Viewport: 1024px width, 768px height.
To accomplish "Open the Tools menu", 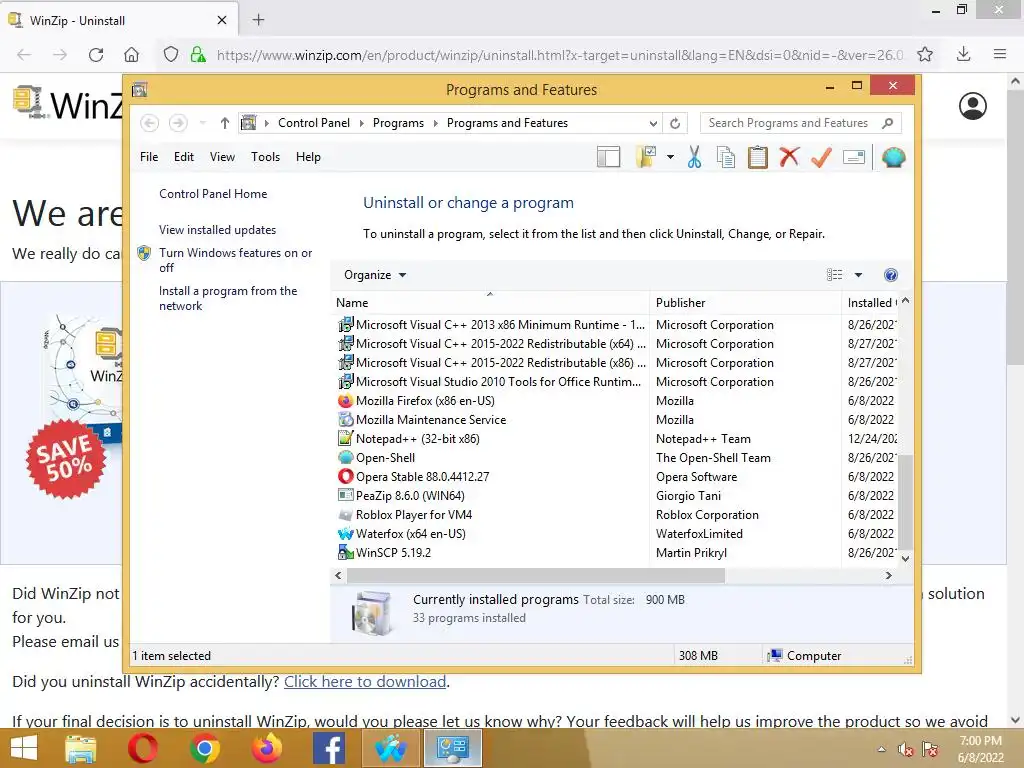I will pos(265,157).
